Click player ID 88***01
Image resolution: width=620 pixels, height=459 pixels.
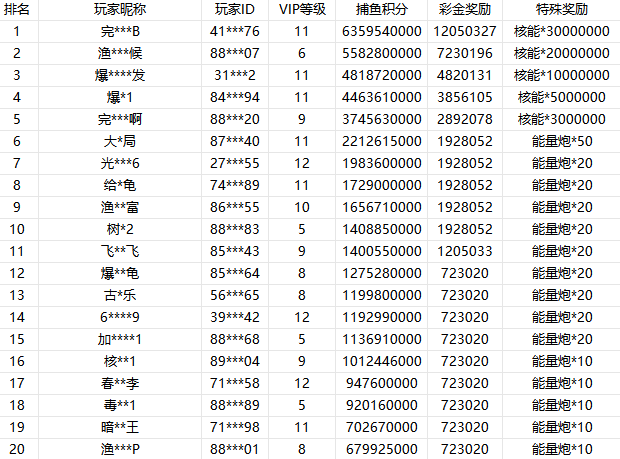tap(234, 449)
